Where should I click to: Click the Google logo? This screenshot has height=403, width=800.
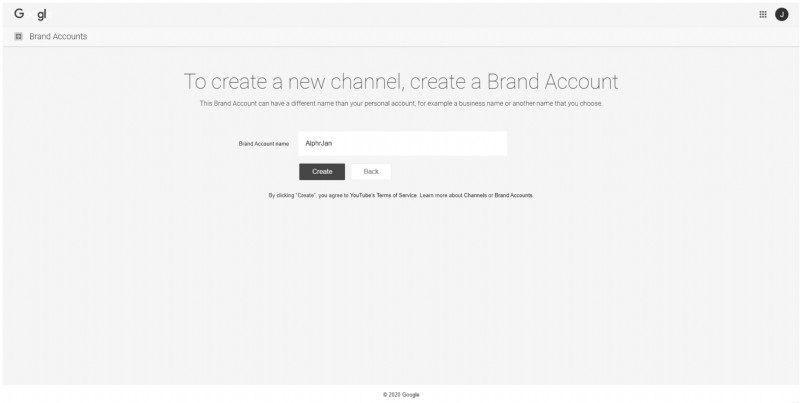click(30, 14)
